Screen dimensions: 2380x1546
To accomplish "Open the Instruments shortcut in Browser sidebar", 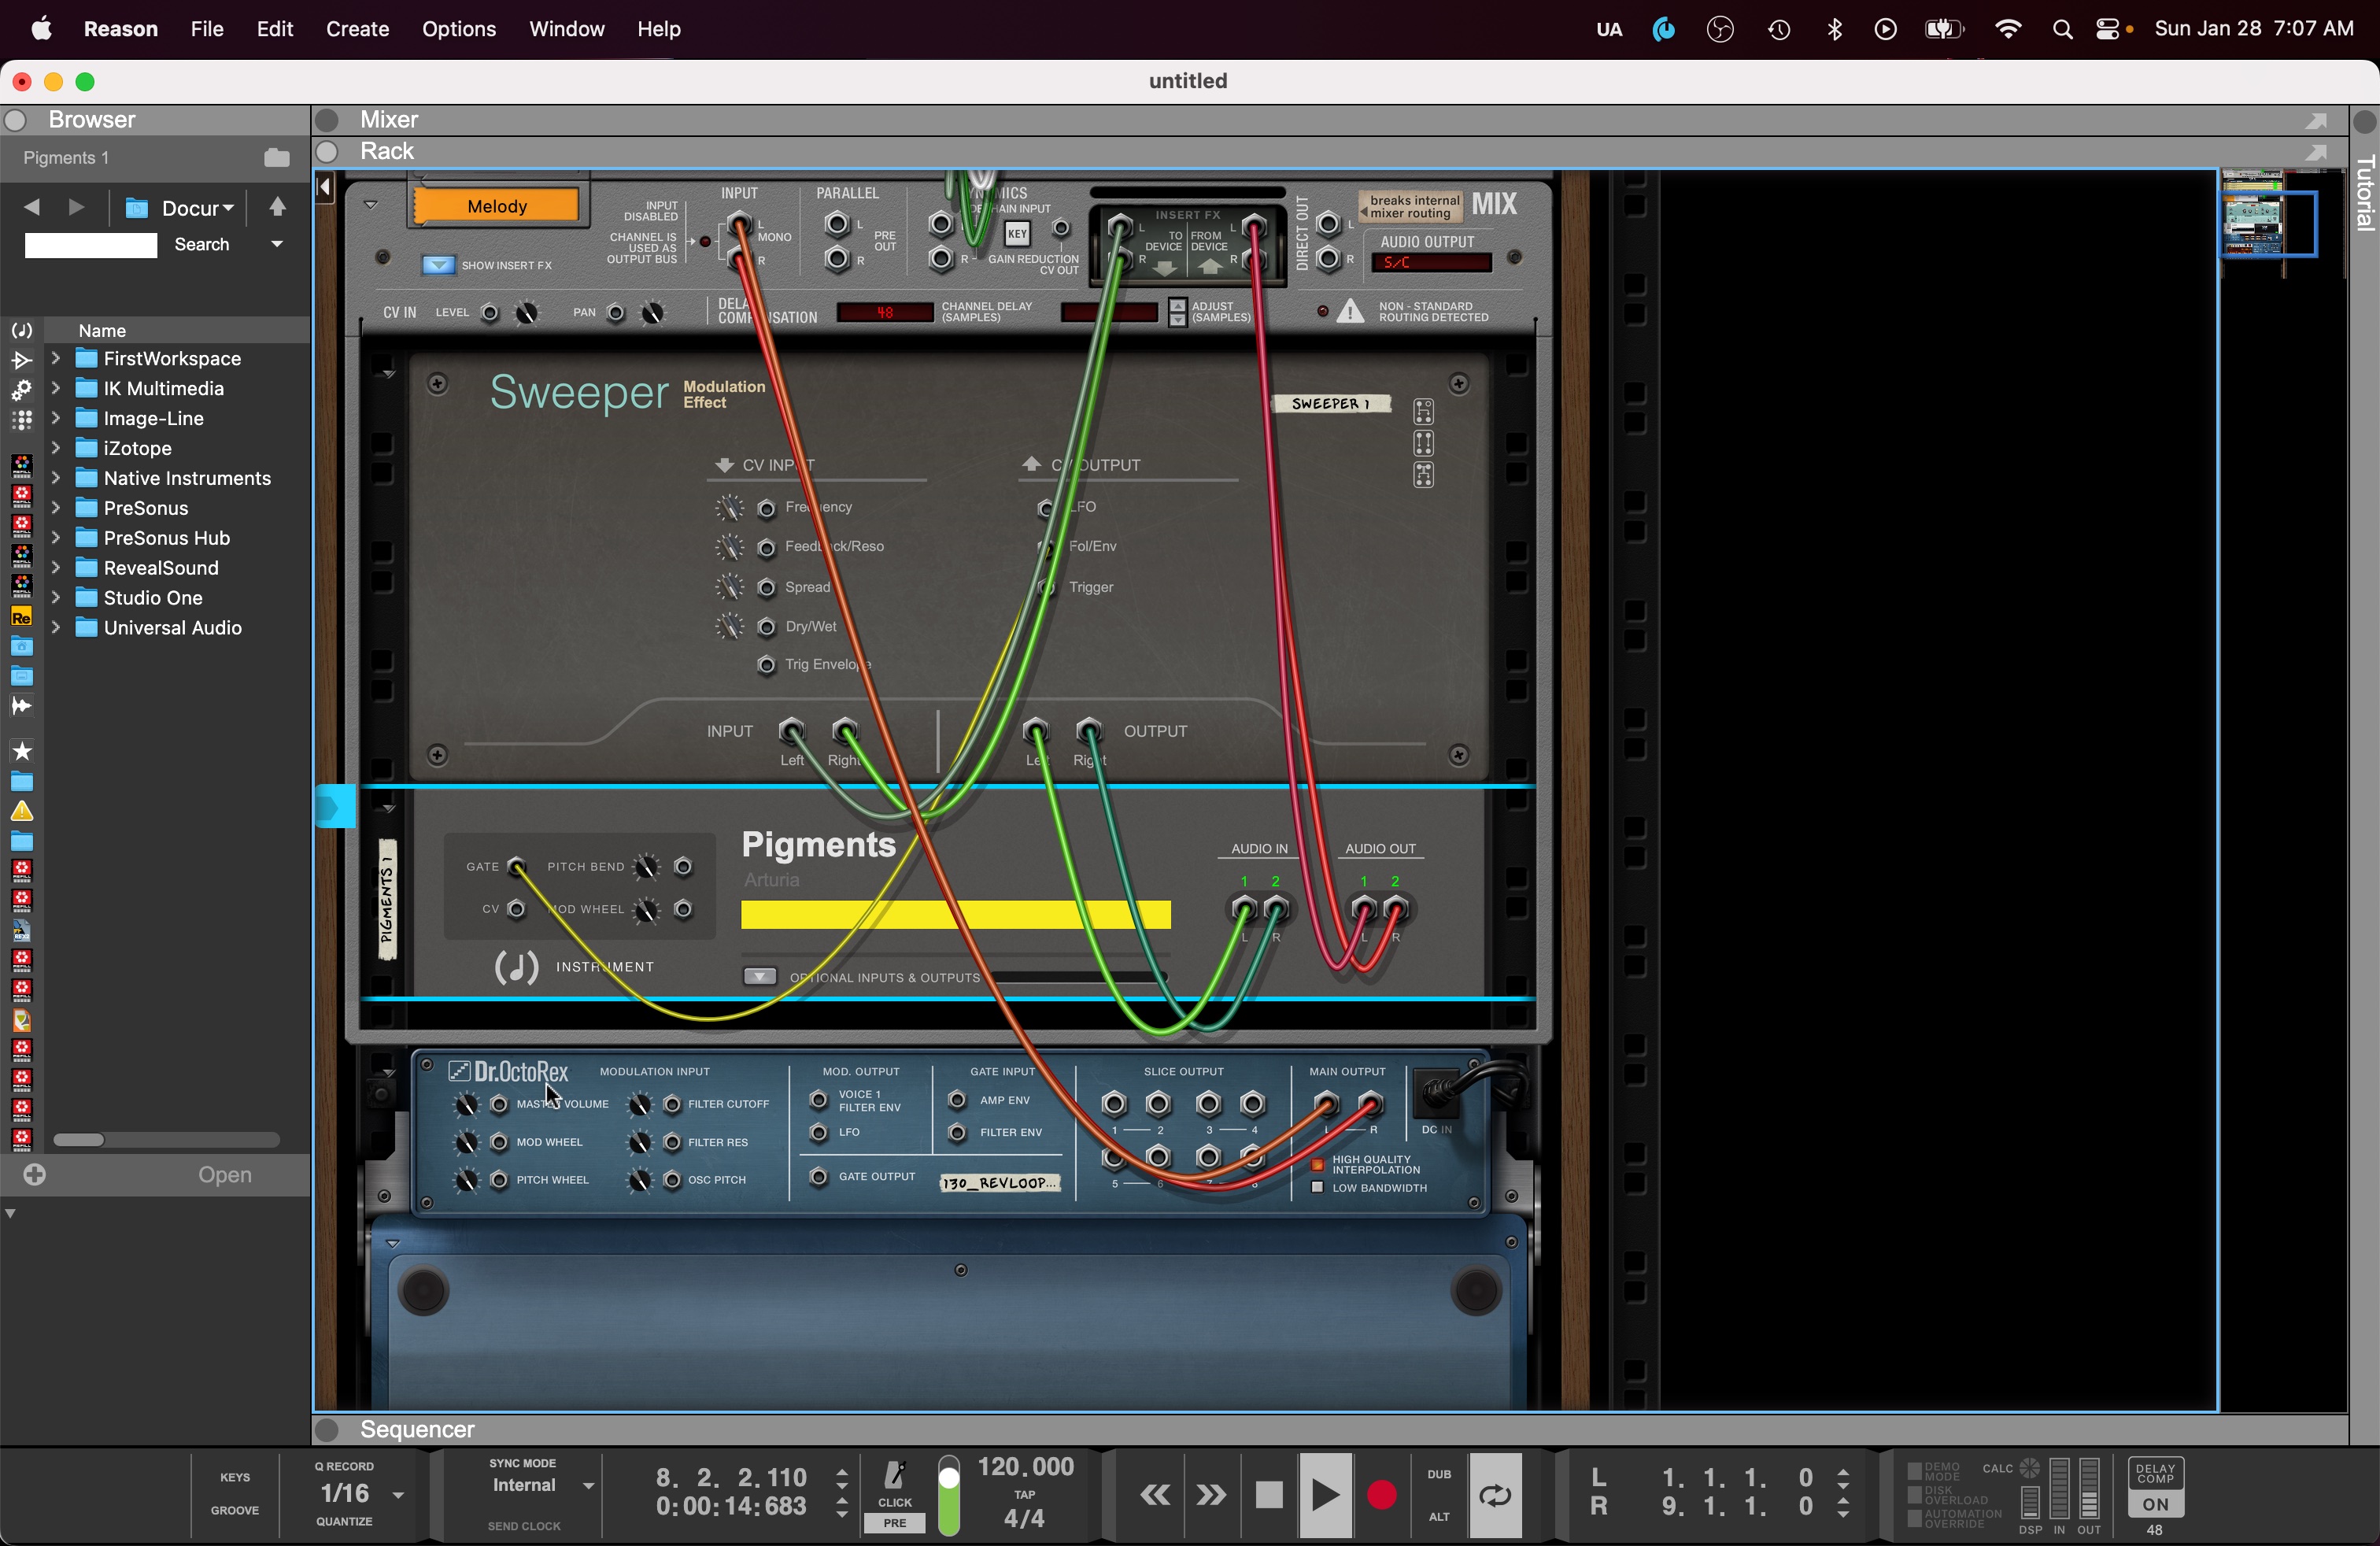I will click(x=21, y=330).
